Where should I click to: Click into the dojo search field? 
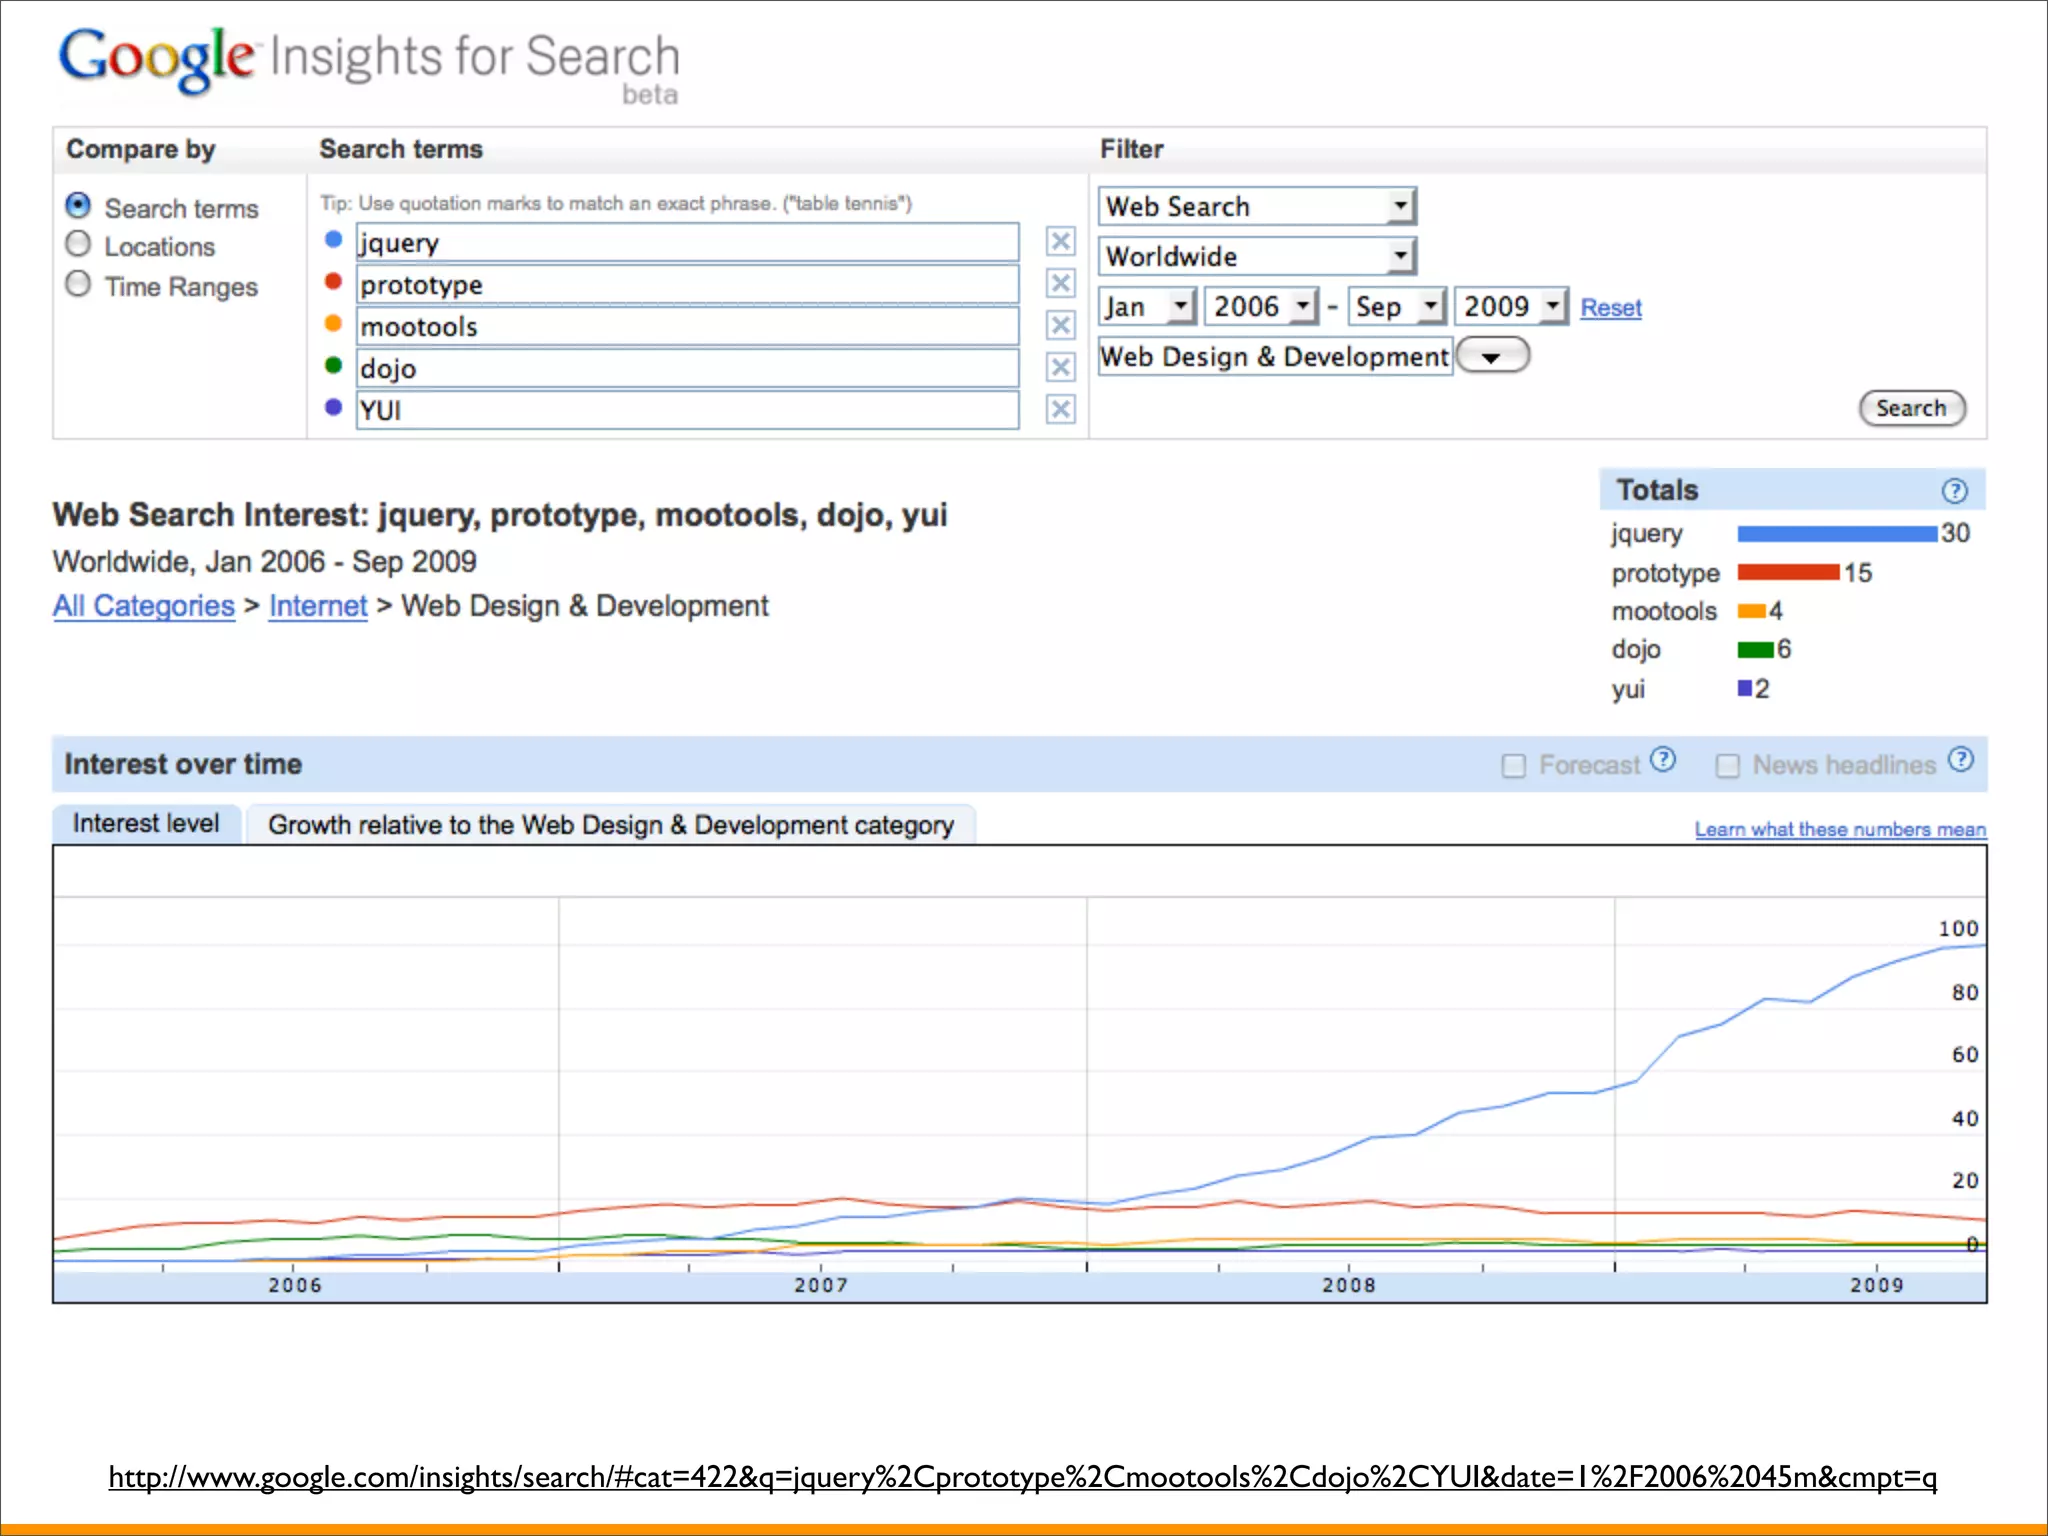click(688, 369)
